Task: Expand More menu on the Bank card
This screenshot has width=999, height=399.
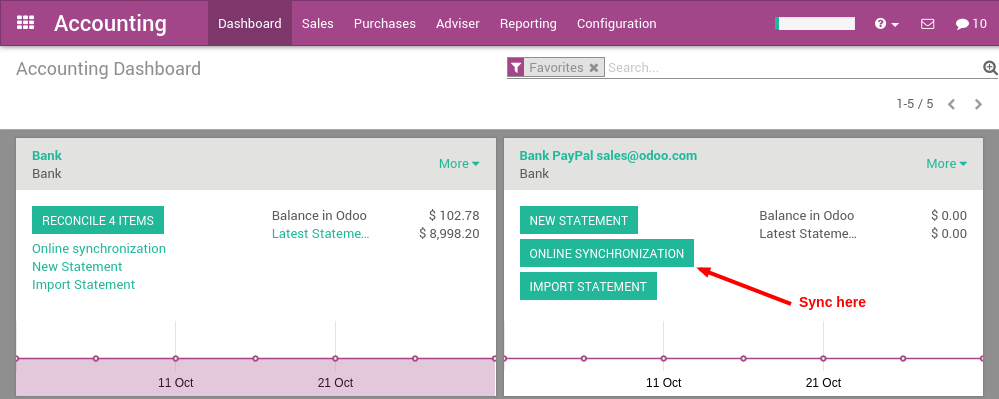Action: point(459,164)
